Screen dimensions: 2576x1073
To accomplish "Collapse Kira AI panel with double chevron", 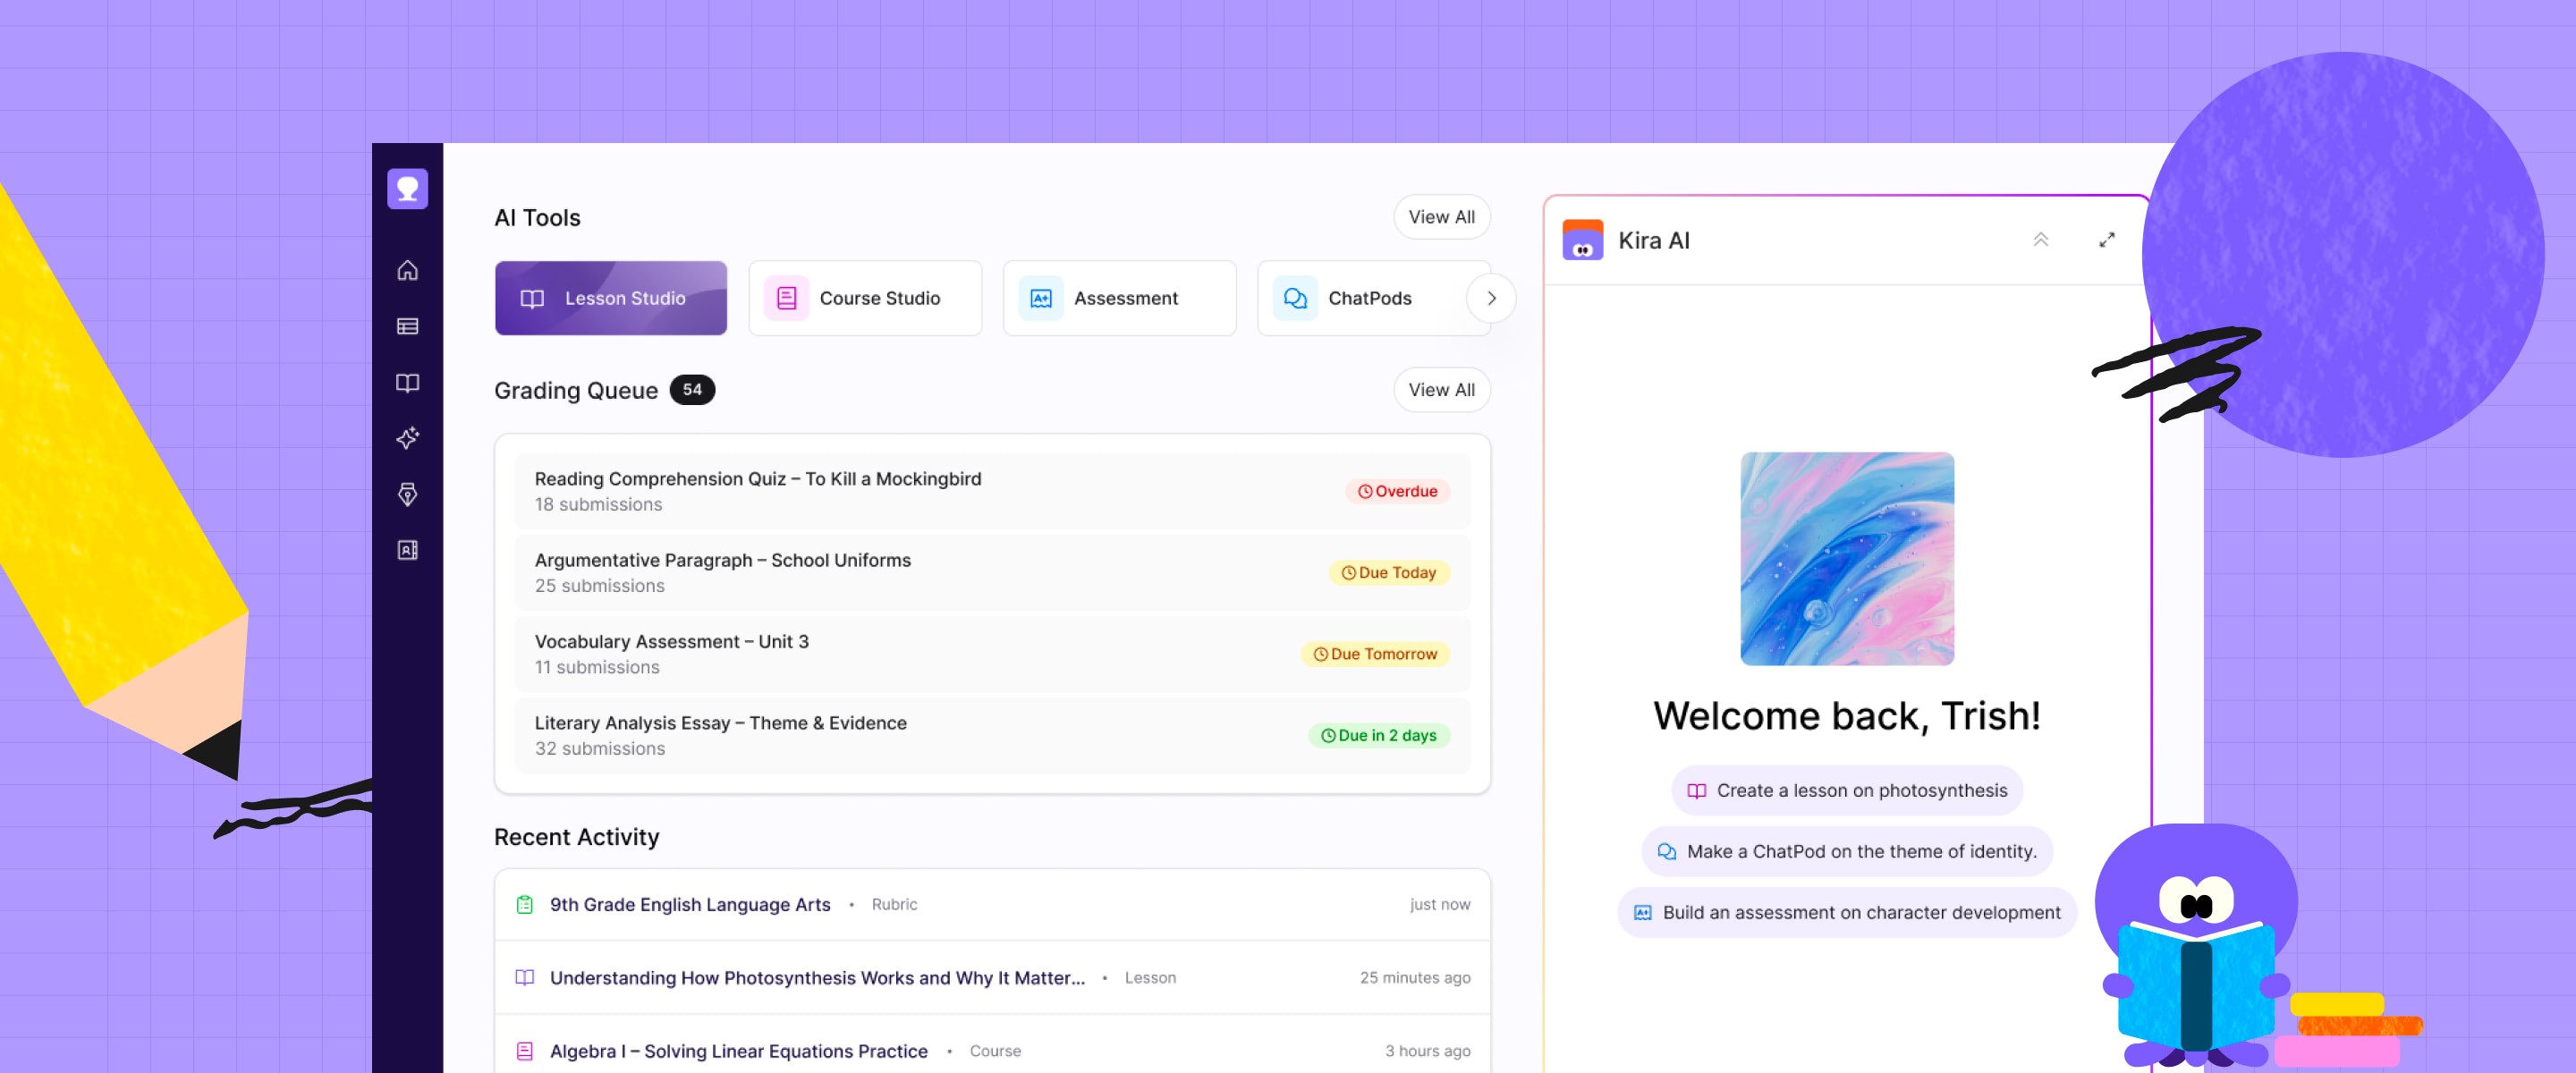I will point(2040,240).
